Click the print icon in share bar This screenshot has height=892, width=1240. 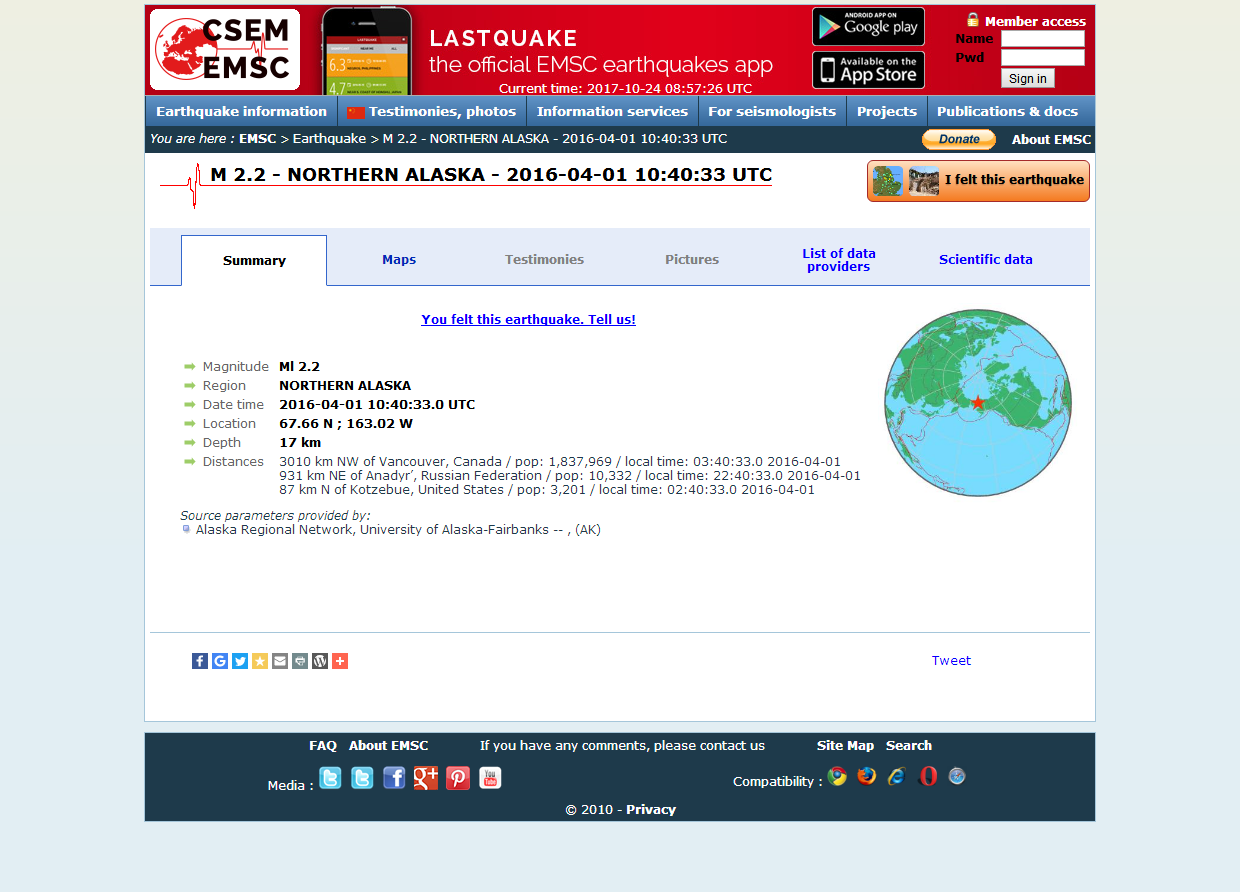coord(300,661)
